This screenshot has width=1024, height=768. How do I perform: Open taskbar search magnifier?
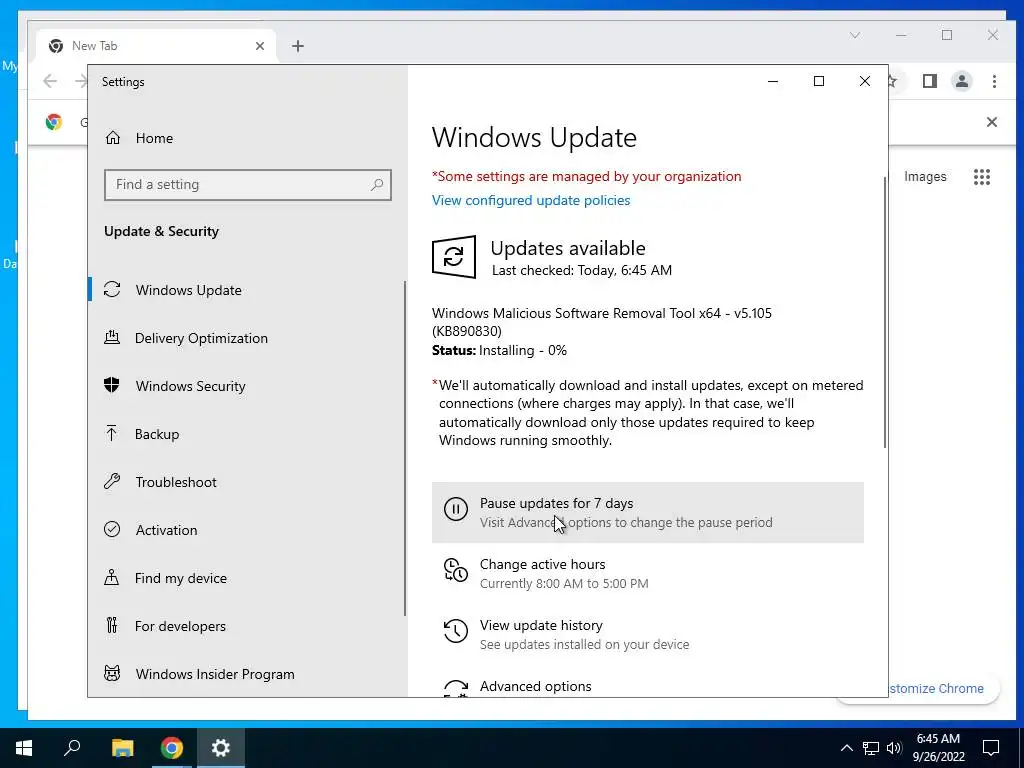coord(72,748)
